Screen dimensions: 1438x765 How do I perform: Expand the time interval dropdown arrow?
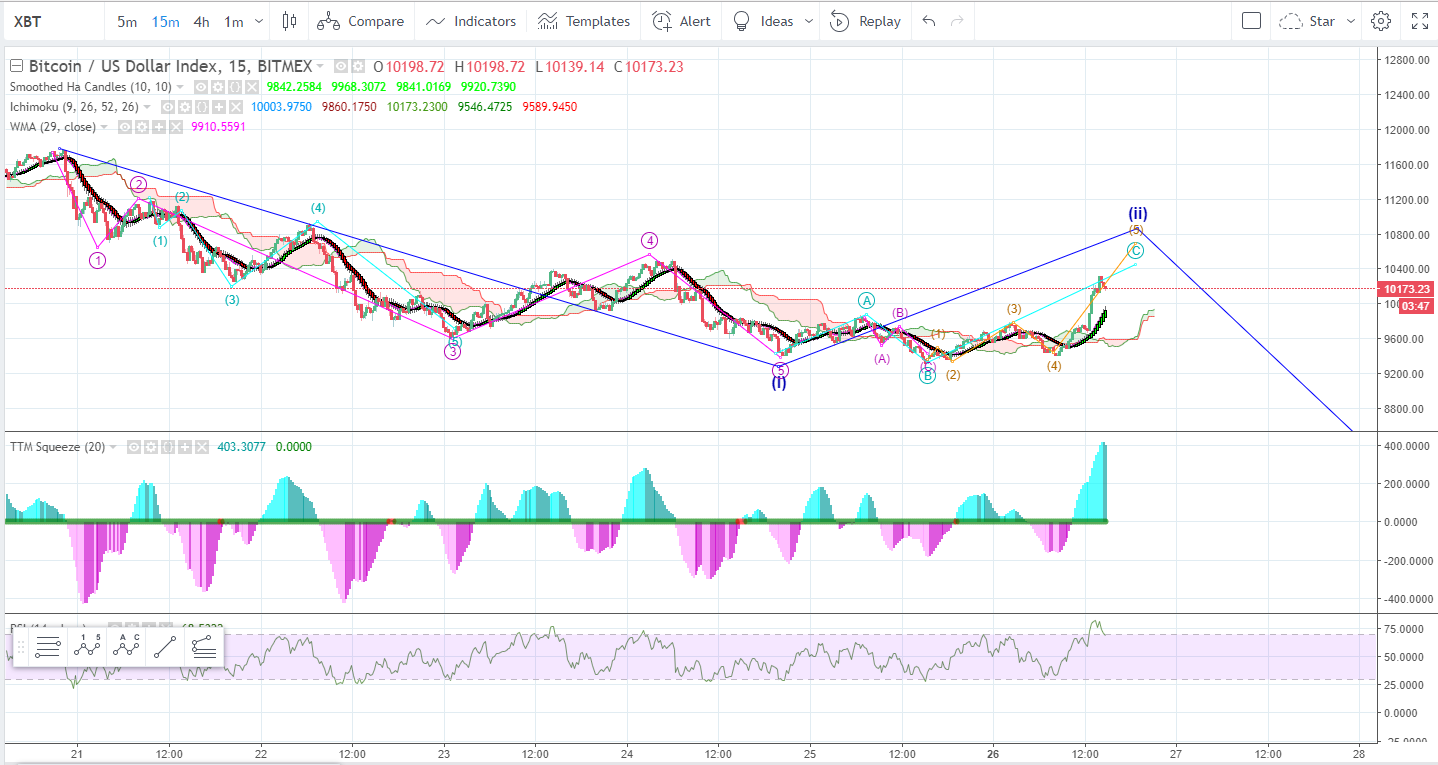coord(260,21)
